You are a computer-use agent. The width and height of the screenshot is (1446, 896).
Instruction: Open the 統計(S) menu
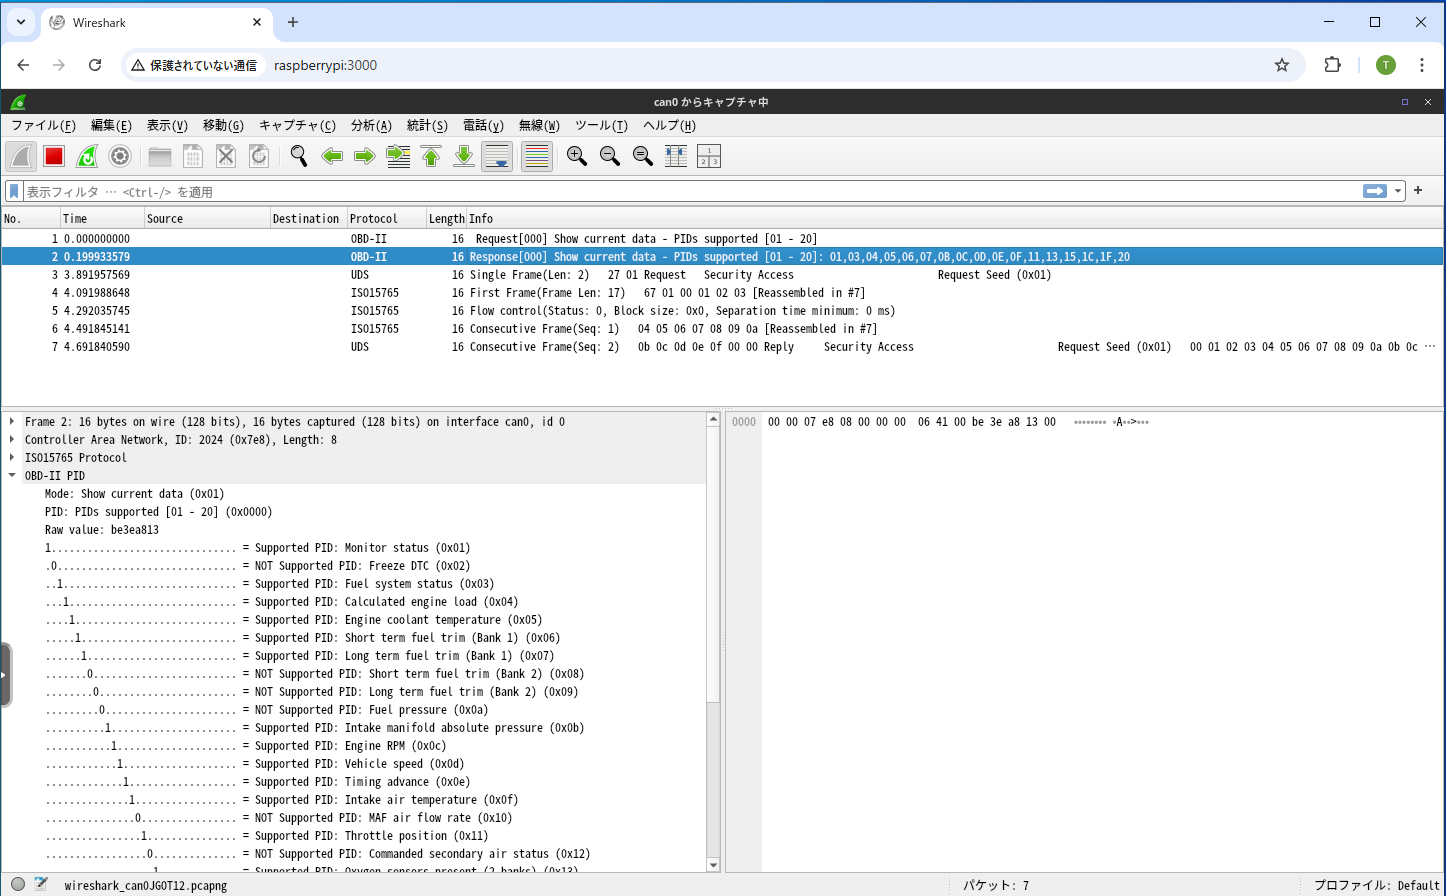pos(427,125)
